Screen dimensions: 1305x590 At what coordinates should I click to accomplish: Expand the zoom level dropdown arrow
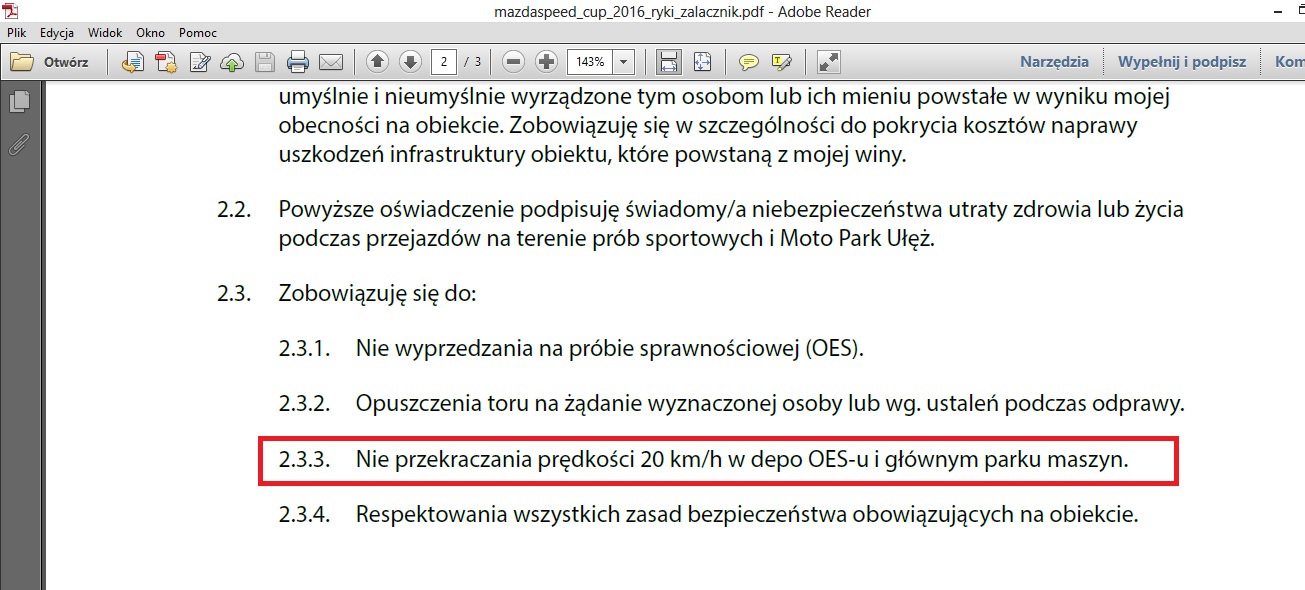624,62
